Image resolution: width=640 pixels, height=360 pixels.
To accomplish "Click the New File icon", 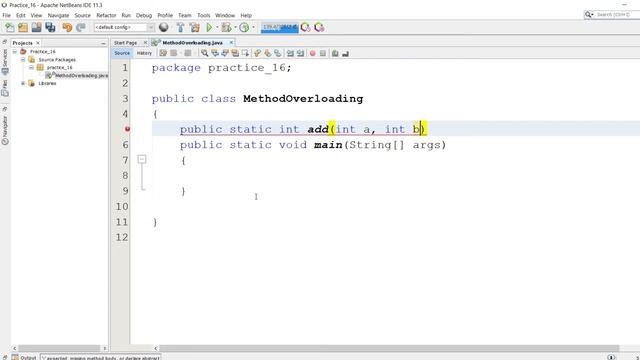I will click(10, 27).
